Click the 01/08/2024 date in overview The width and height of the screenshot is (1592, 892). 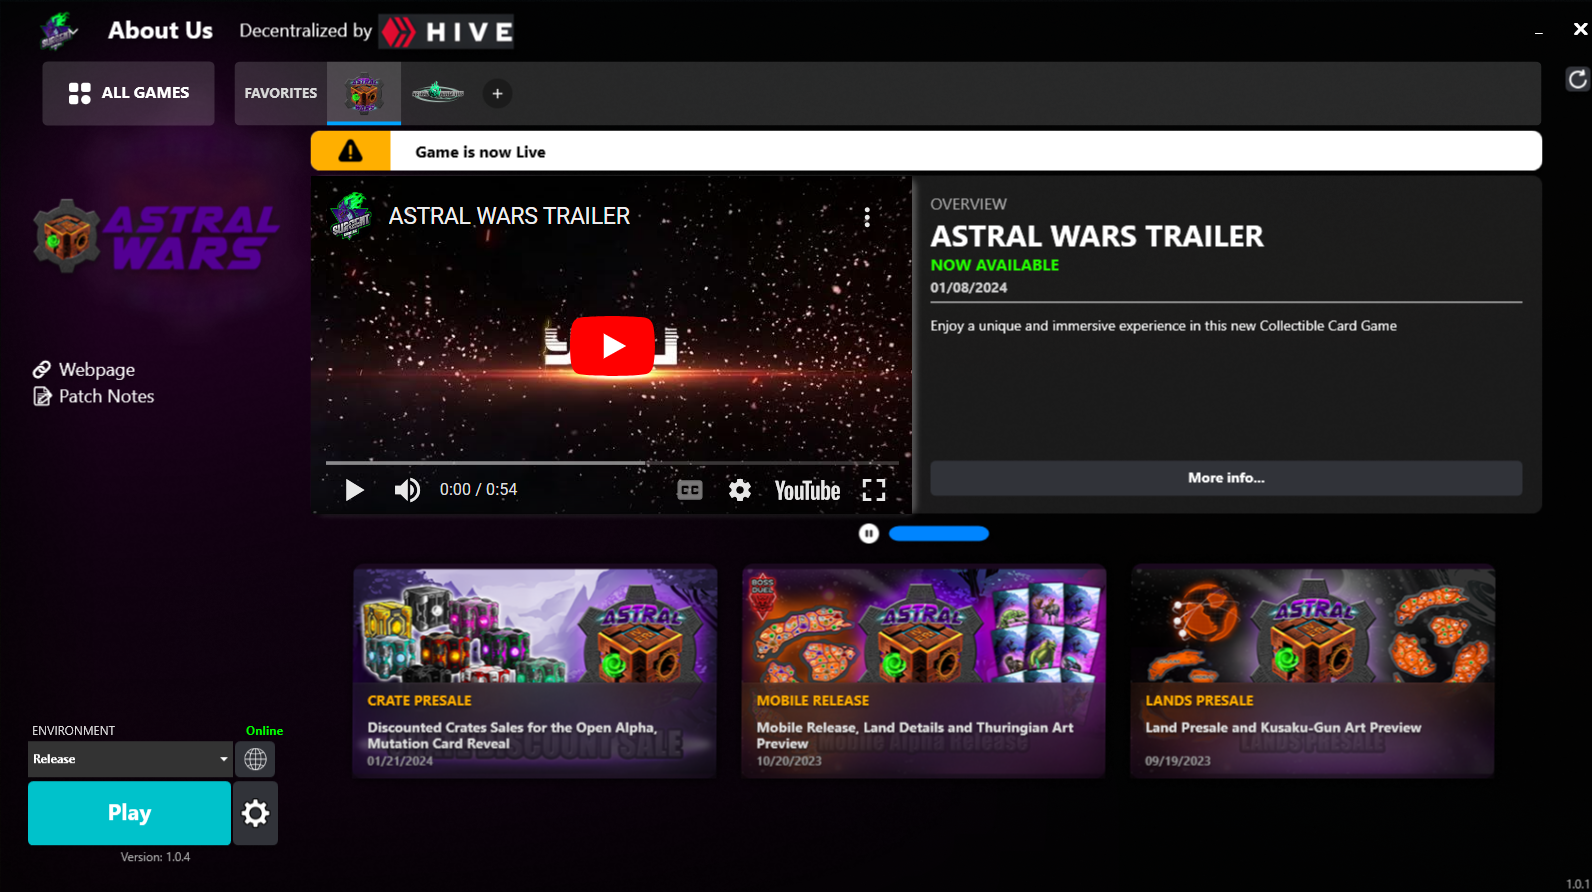969,288
